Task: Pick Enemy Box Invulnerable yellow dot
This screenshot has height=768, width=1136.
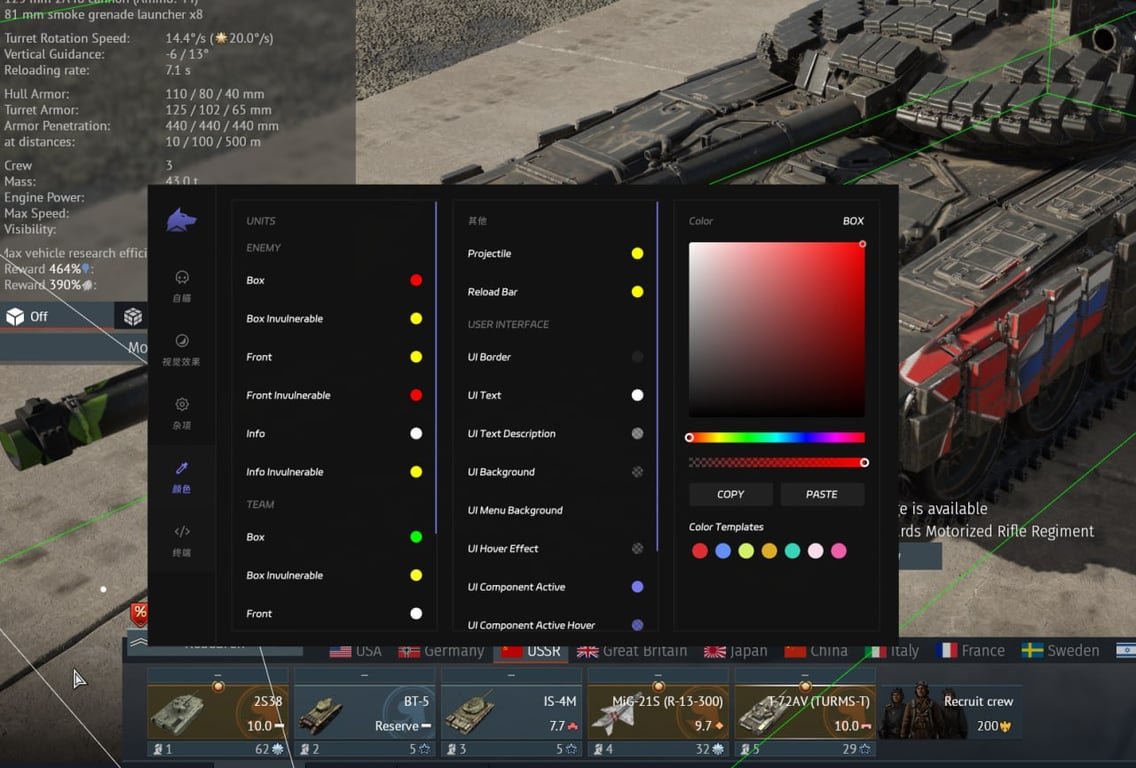Action: (416, 319)
